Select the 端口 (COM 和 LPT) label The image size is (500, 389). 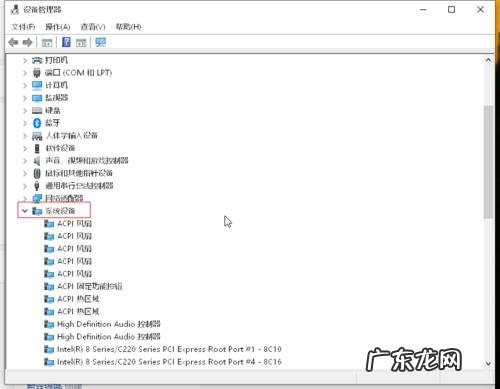(x=78, y=73)
